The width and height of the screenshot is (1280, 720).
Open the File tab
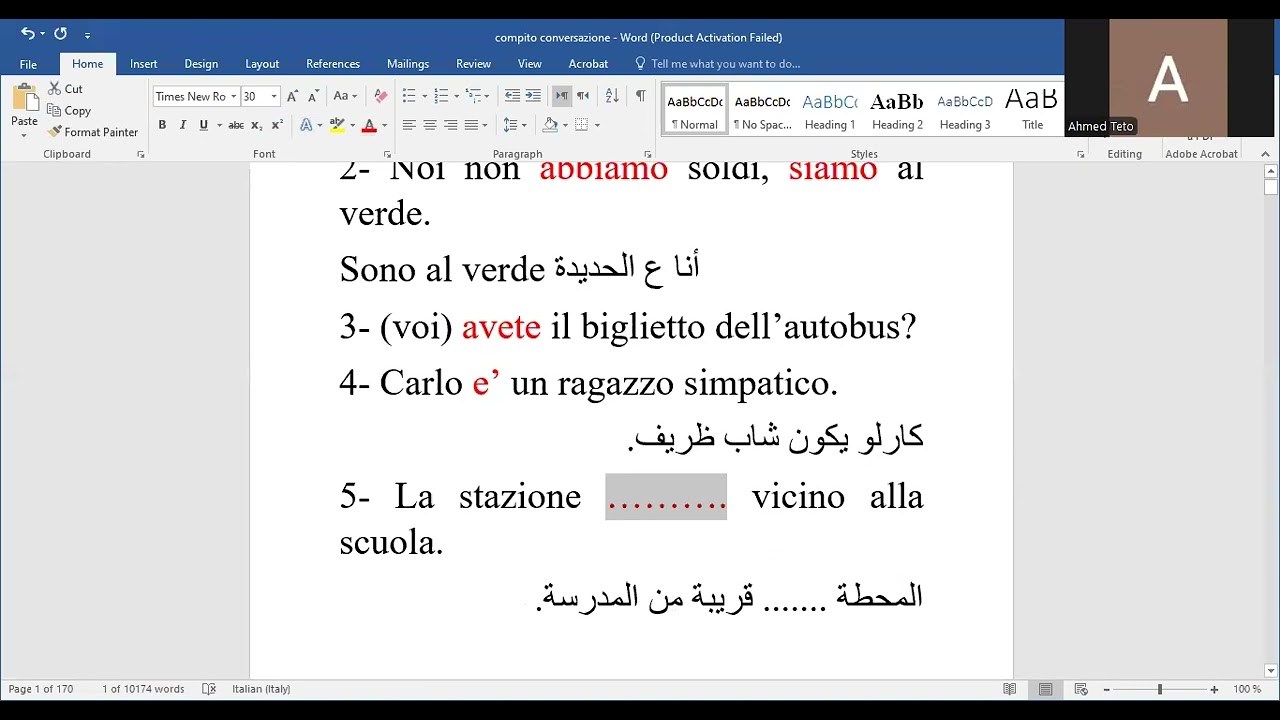tap(28, 64)
